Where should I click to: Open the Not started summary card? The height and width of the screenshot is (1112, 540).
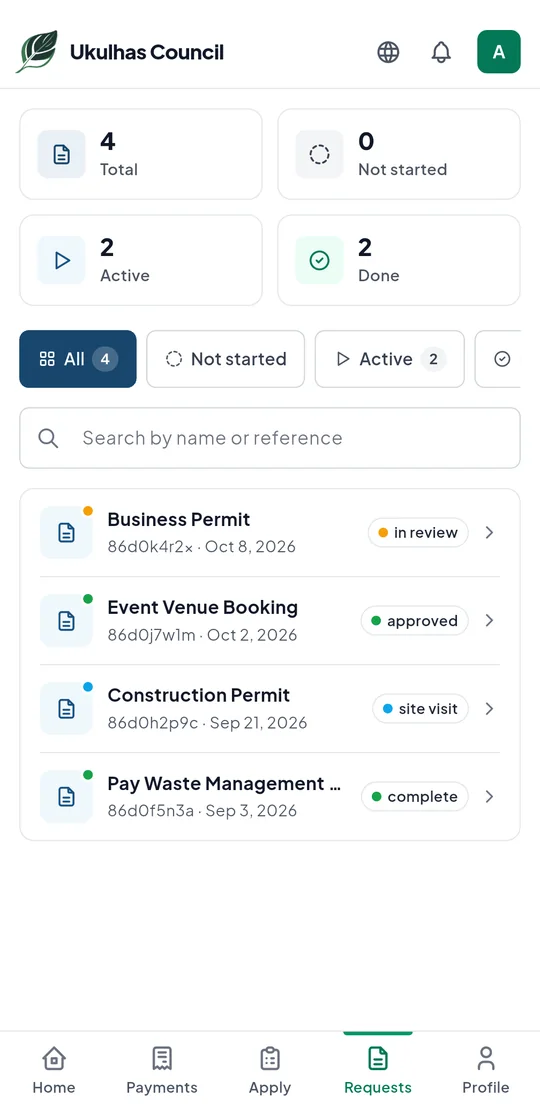399,154
